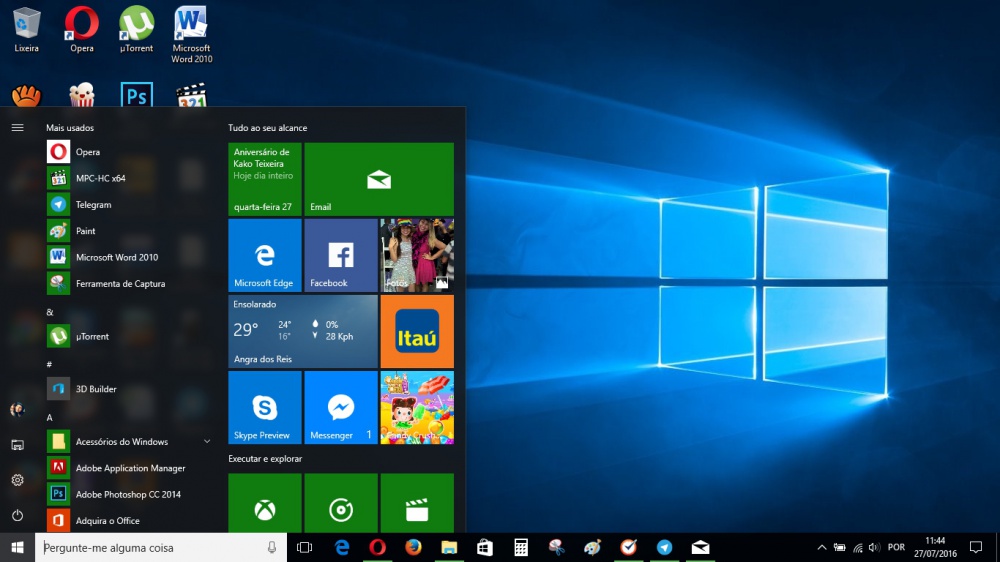Image resolution: width=1000 pixels, height=562 pixels.
Task: Click the Windows Start button
Action: (17, 547)
